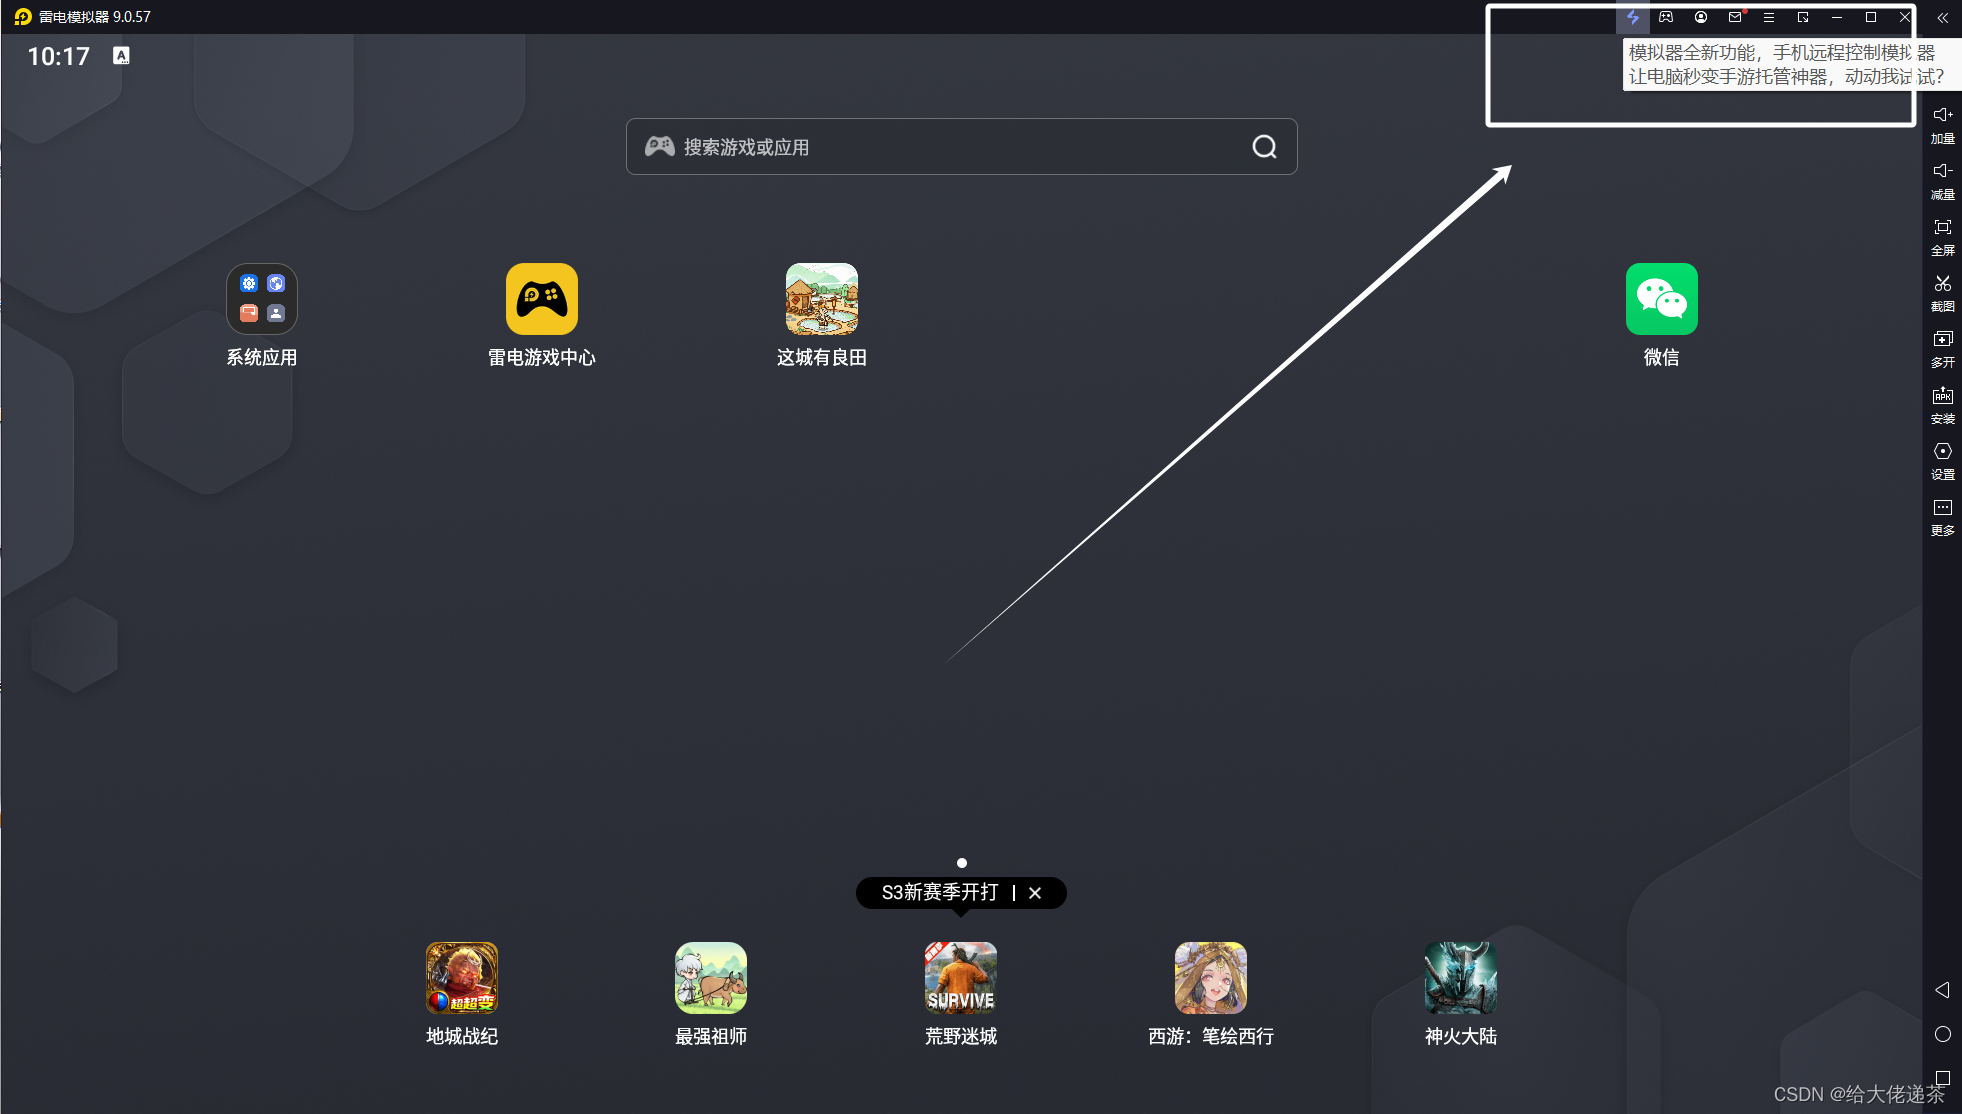Collapse the right sidebar with double chevron
The height and width of the screenshot is (1114, 1962).
1942,17
